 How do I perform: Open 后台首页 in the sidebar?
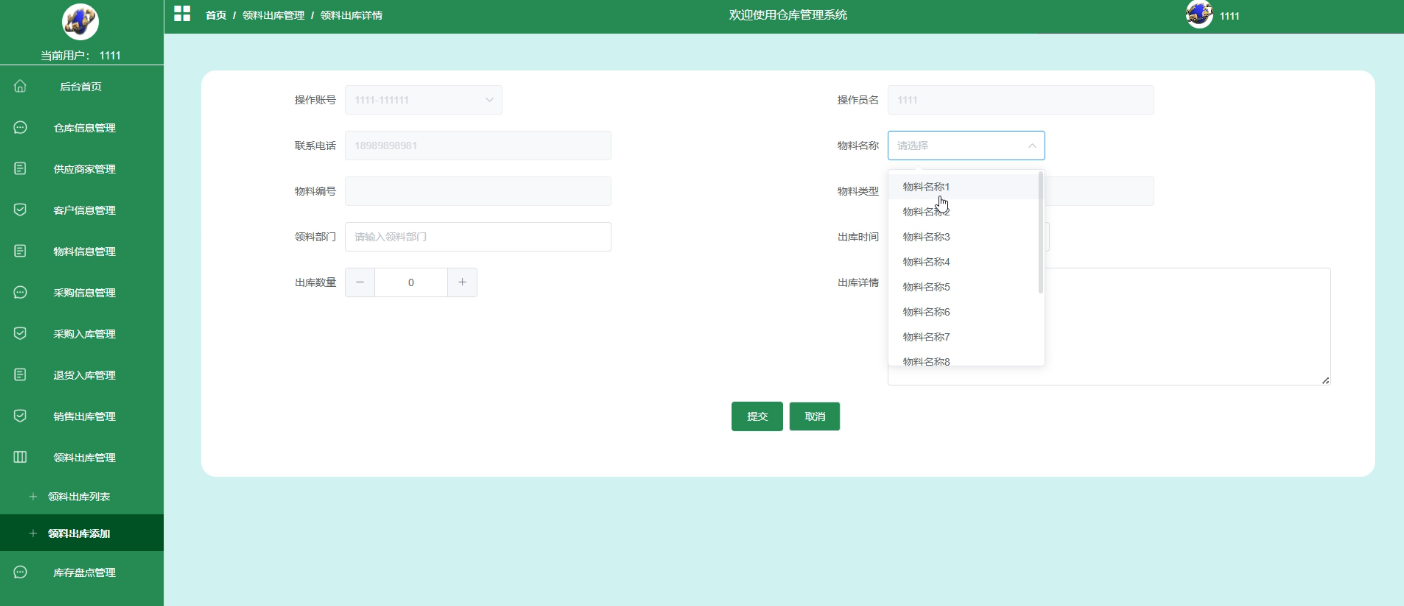tap(82, 87)
